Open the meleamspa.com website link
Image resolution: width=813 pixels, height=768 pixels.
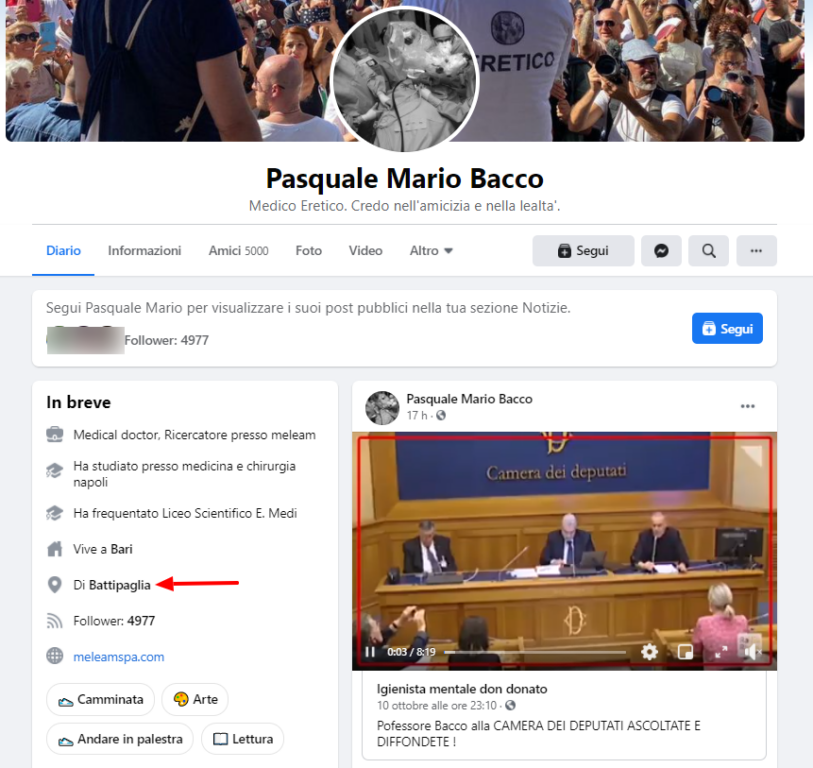[119, 657]
